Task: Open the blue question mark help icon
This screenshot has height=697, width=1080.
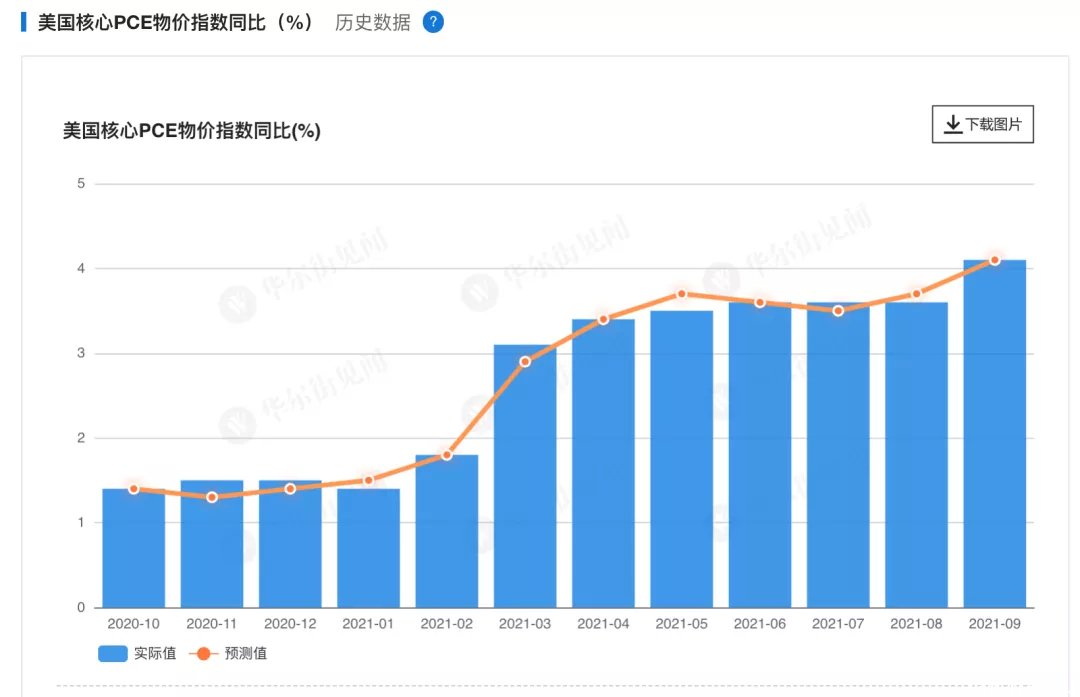Action: (x=433, y=23)
